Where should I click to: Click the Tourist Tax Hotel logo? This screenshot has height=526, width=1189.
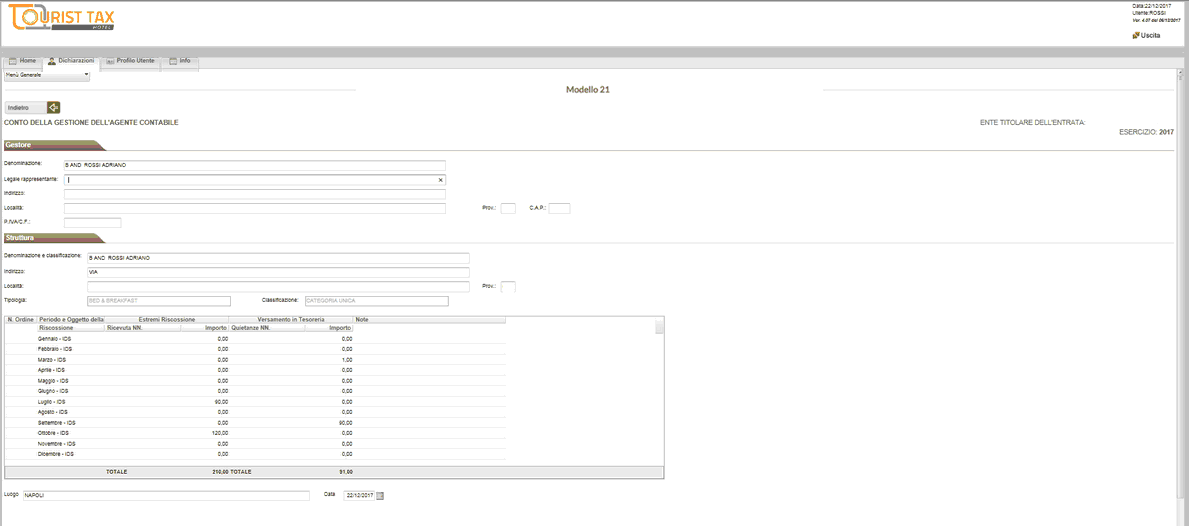pos(59,17)
